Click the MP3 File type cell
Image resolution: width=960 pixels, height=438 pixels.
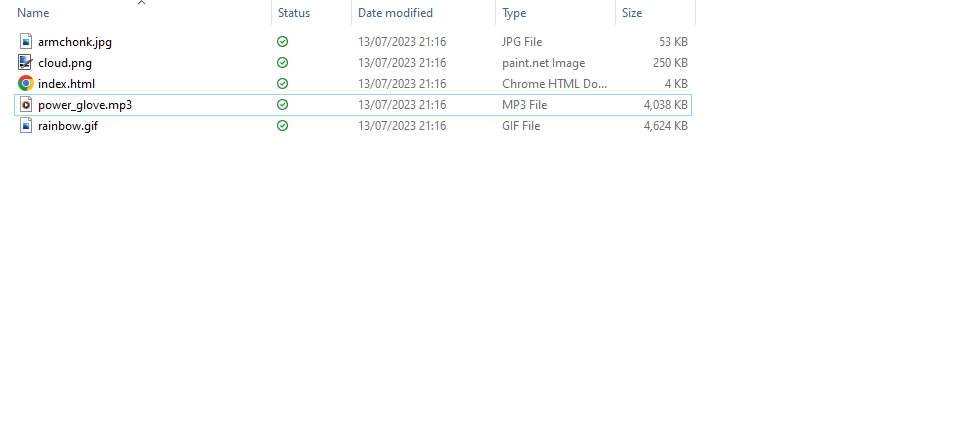click(524, 105)
